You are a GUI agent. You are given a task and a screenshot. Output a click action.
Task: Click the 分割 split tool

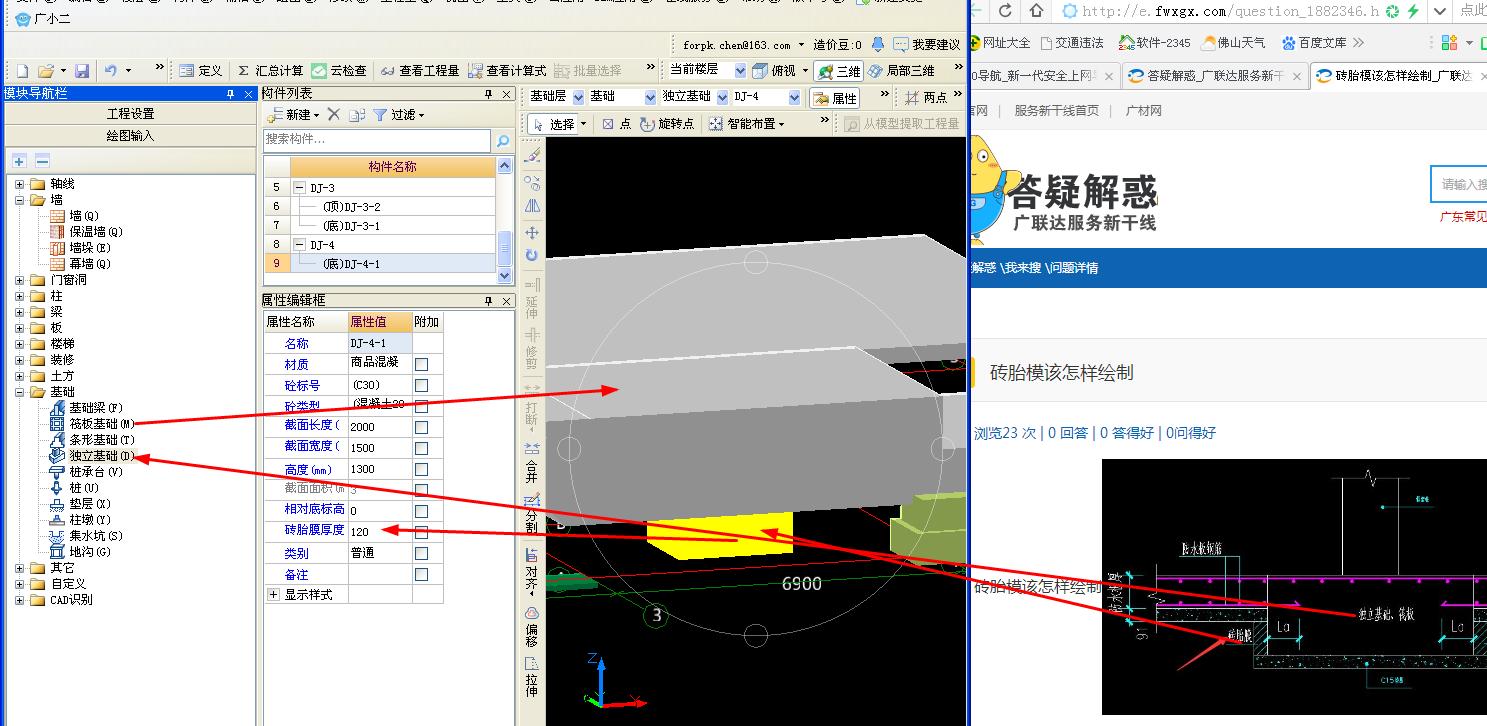tap(532, 513)
